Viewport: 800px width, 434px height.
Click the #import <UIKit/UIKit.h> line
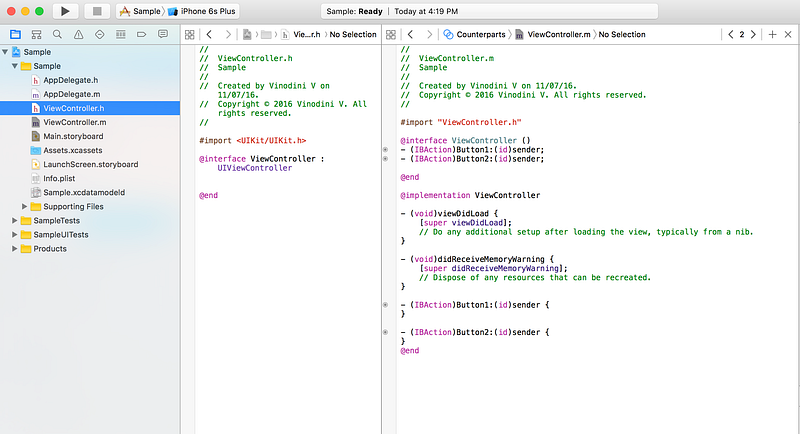pos(253,141)
